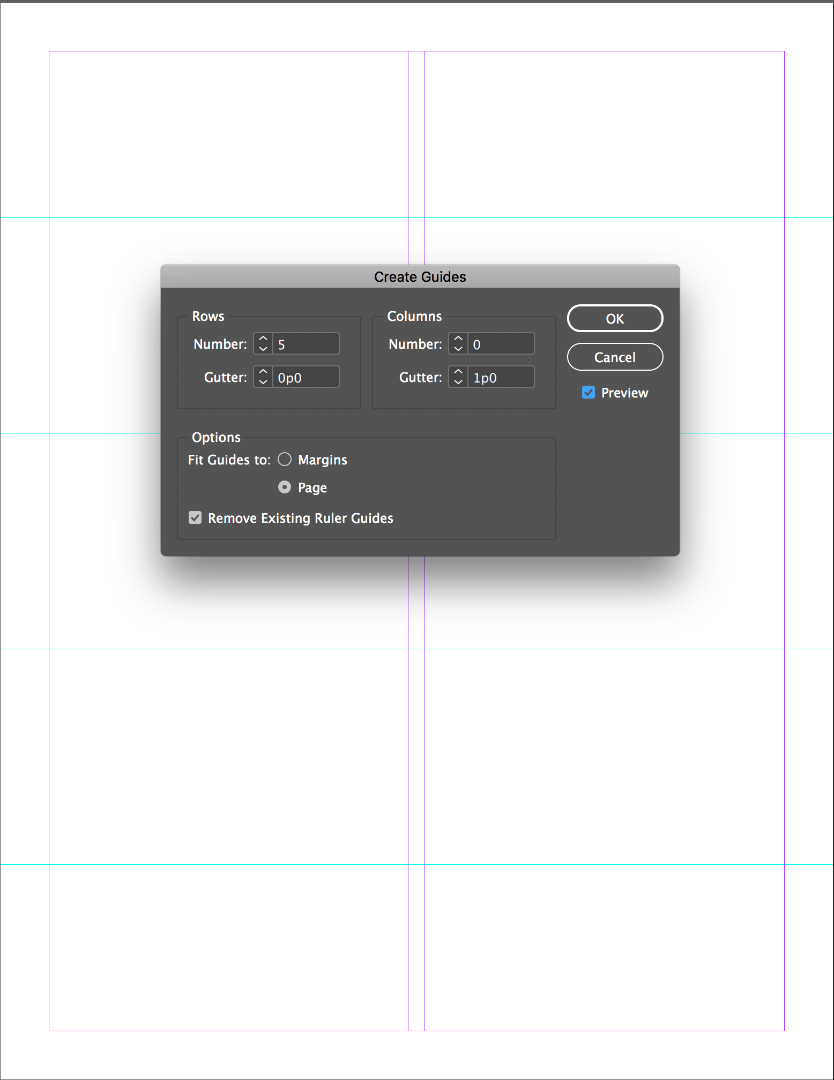This screenshot has width=834, height=1080.
Task: Click the Create Guides title bar
Action: pyautogui.click(x=420, y=276)
